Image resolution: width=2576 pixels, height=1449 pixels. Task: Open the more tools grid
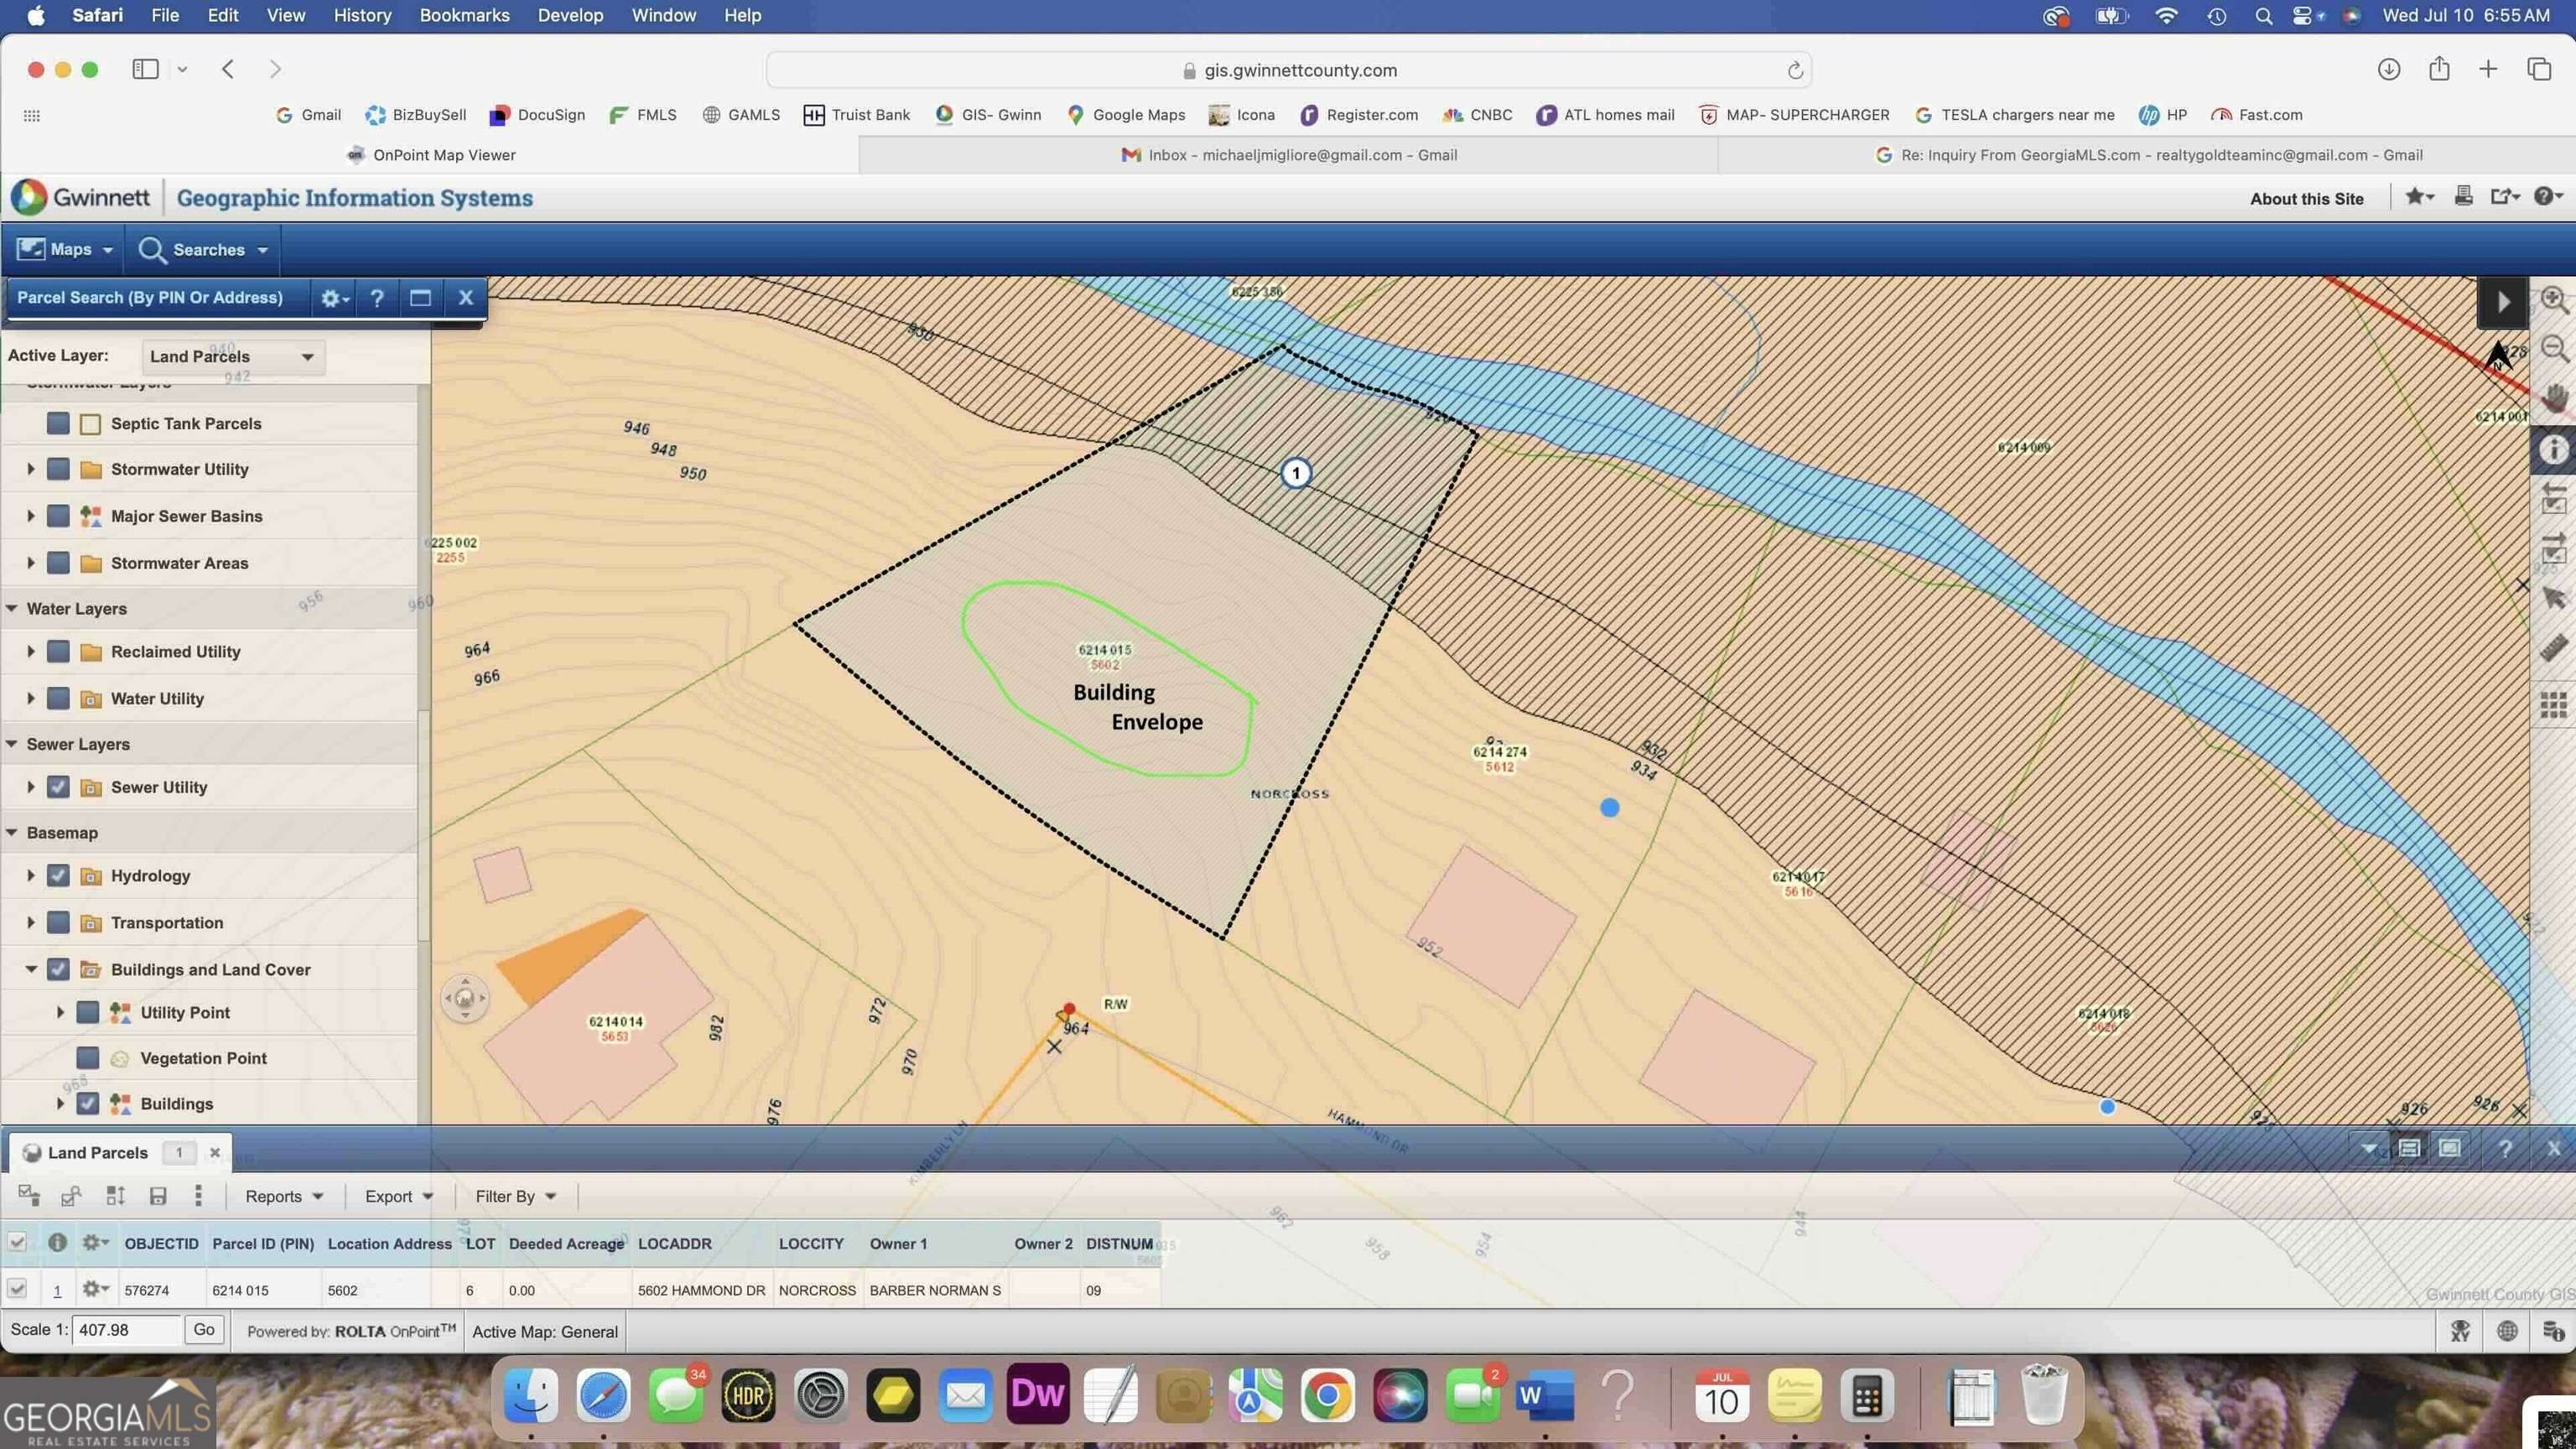click(2553, 706)
